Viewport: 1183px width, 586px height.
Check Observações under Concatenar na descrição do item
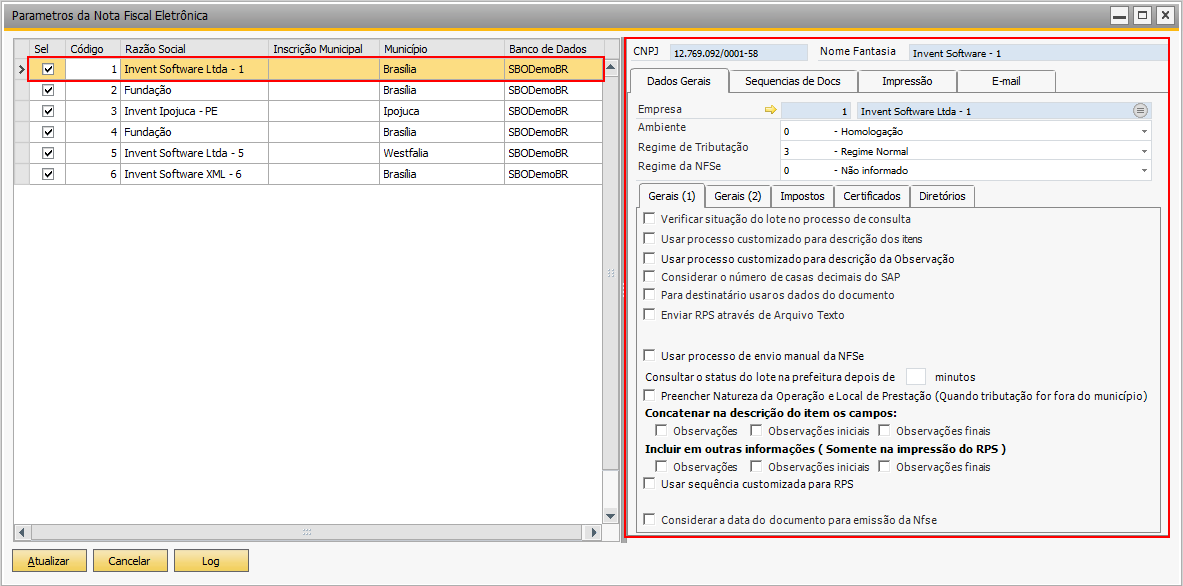click(x=661, y=431)
